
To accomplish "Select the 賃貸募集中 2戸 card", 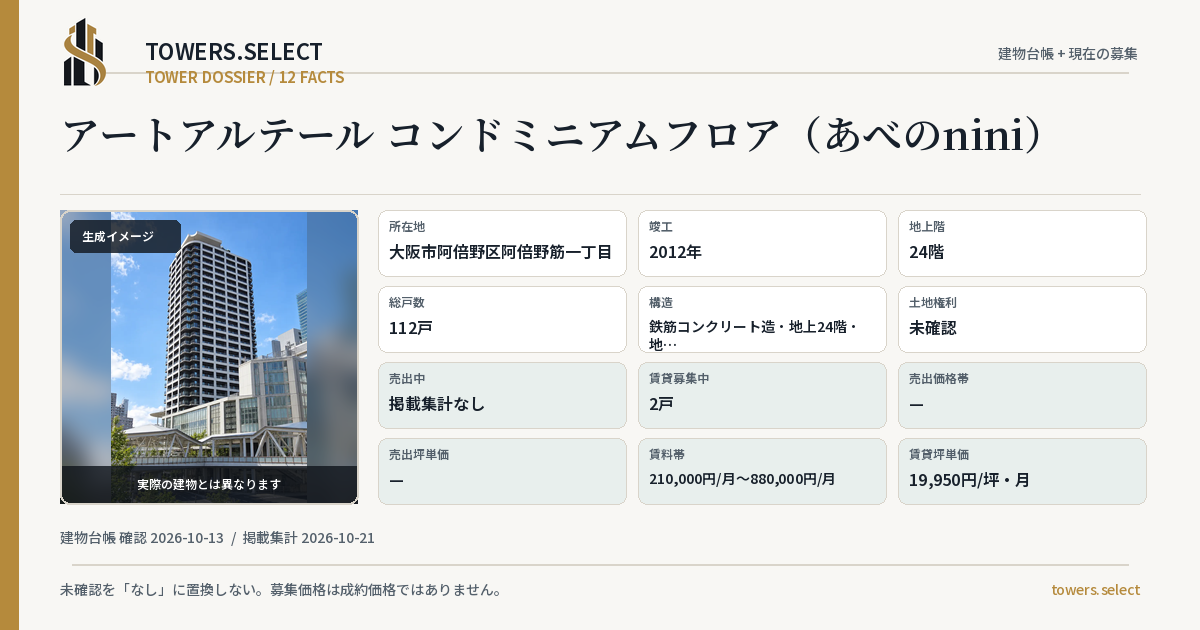I will click(762, 395).
